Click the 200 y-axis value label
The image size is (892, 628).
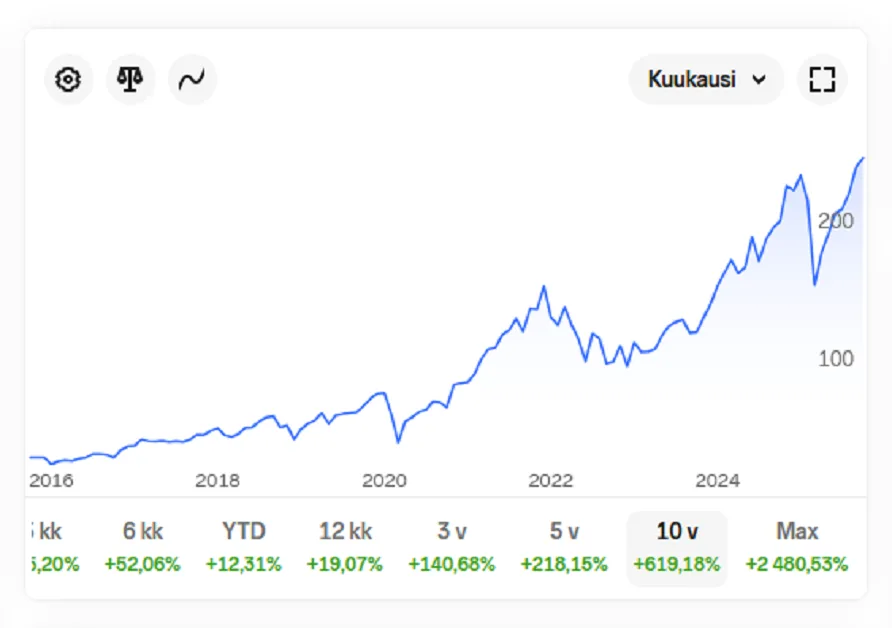coord(835,221)
